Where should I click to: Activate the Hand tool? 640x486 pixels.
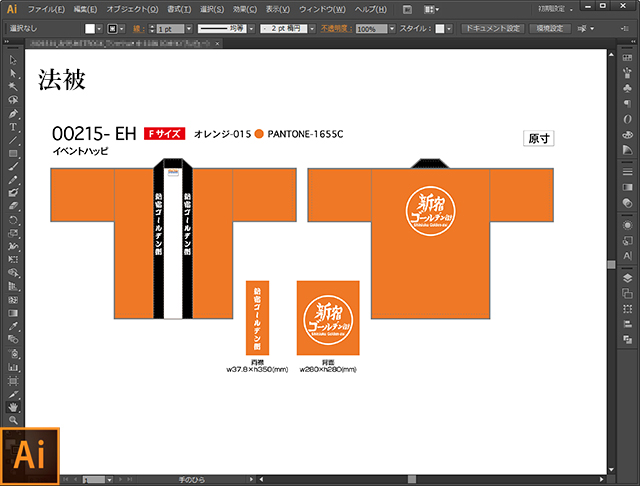coord(13,407)
